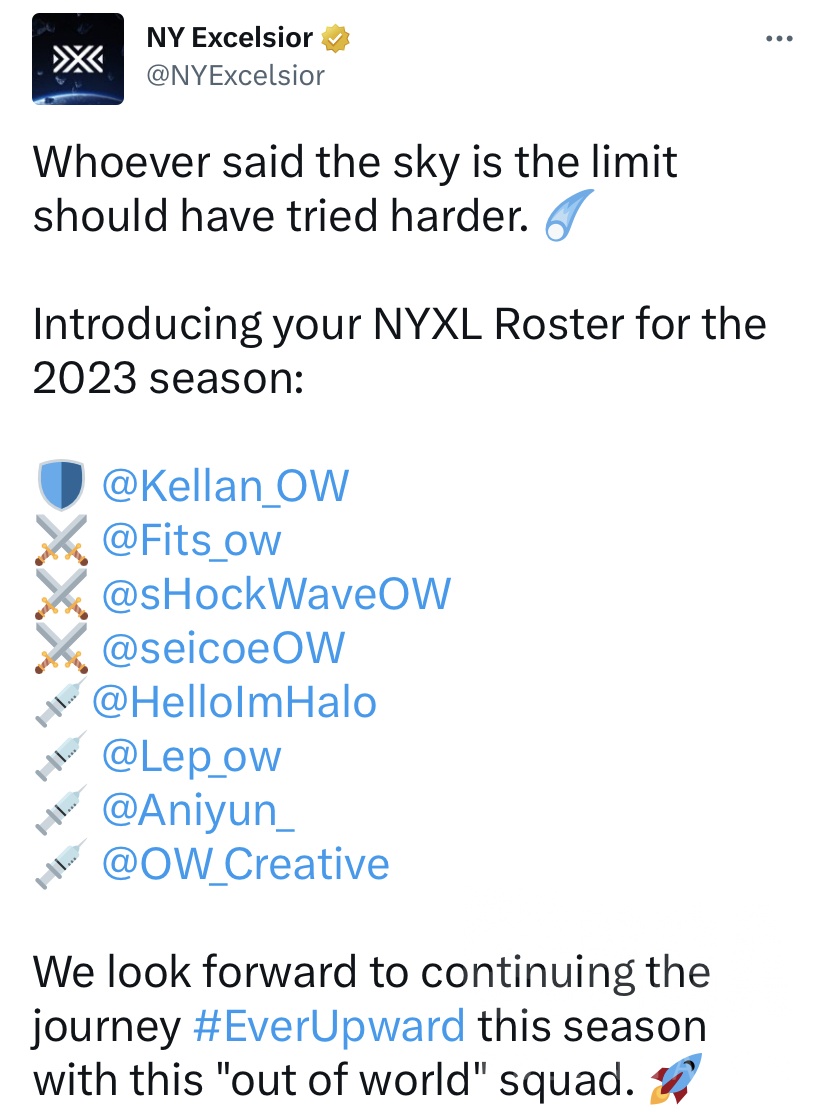This screenshot has height=1112, width=828.
Task: Open the @OW_Creative mention
Action: pyautogui.click(x=245, y=864)
